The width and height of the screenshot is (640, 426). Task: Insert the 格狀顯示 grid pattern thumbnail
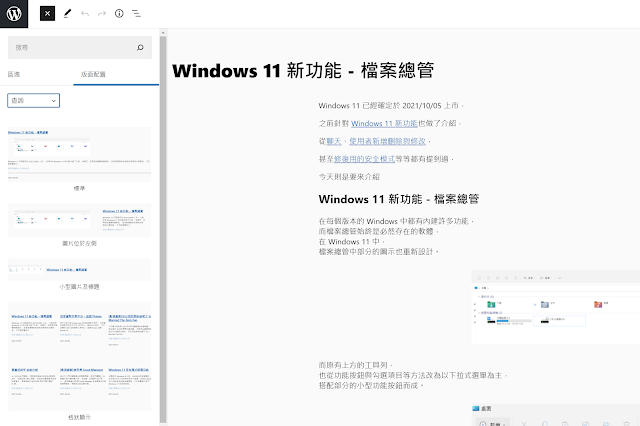[80, 356]
